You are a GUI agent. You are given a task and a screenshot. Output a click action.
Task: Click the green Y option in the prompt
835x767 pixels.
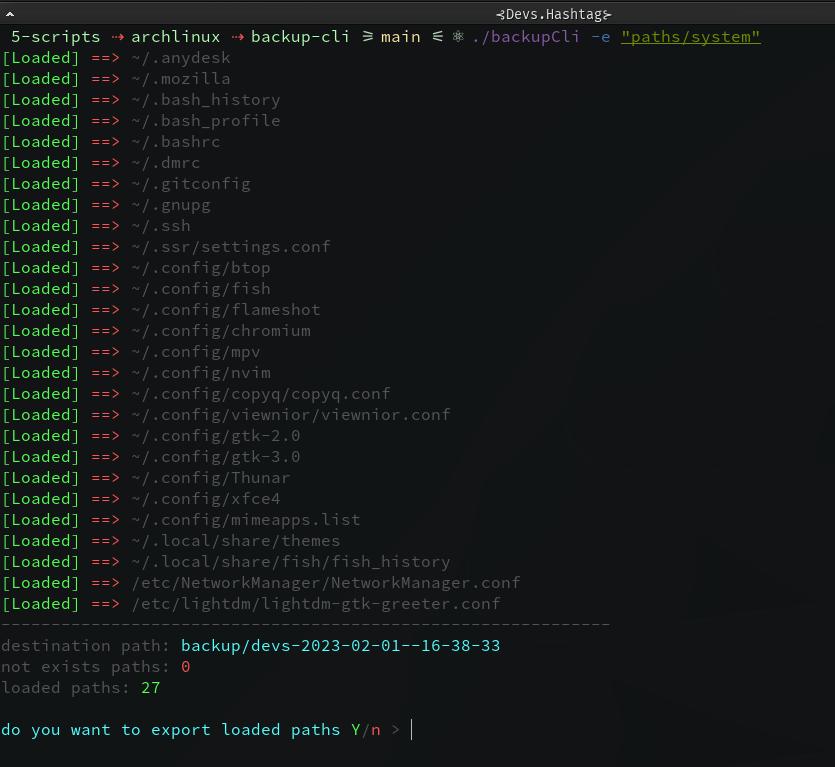pos(356,730)
